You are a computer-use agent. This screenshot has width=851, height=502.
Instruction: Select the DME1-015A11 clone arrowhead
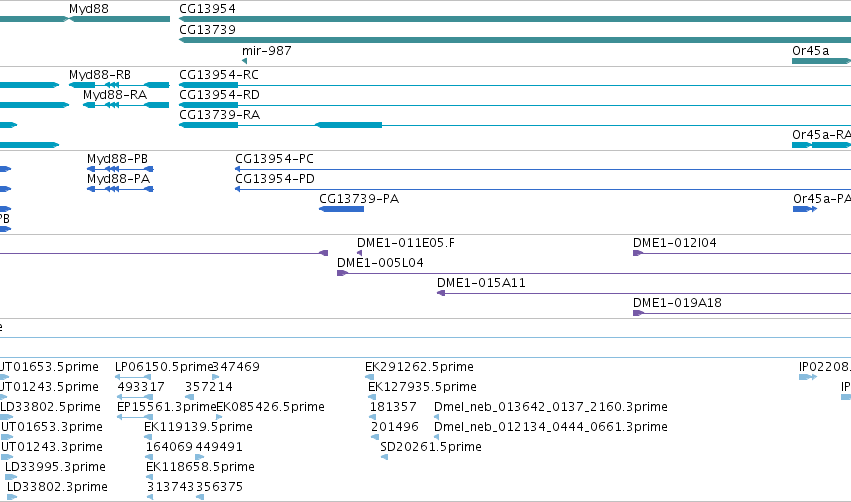pyautogui.click(x=441, y=293)
